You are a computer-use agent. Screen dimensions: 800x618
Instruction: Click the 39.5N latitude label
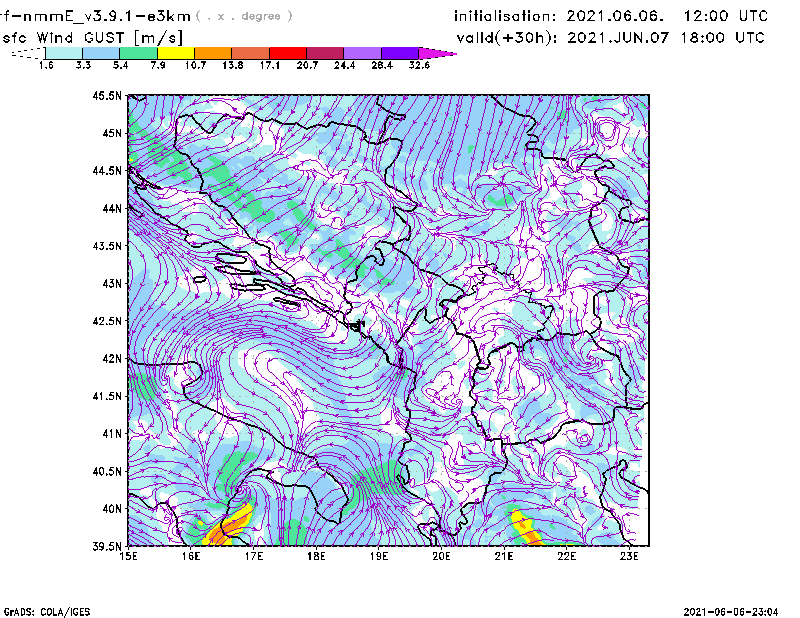tap(107, 547)
